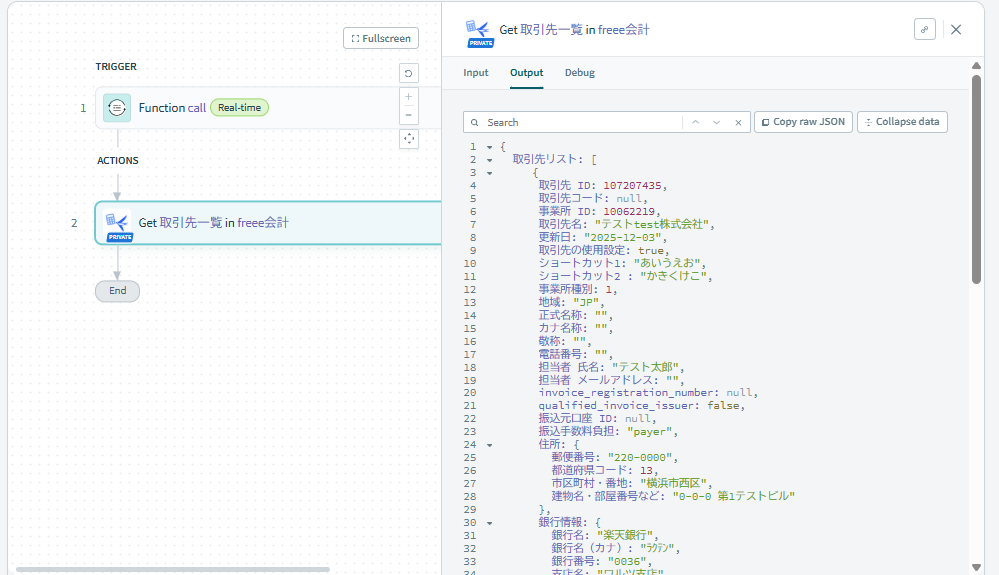Select the Function call trigger step
Screen dimensions: 999x575
268,108
